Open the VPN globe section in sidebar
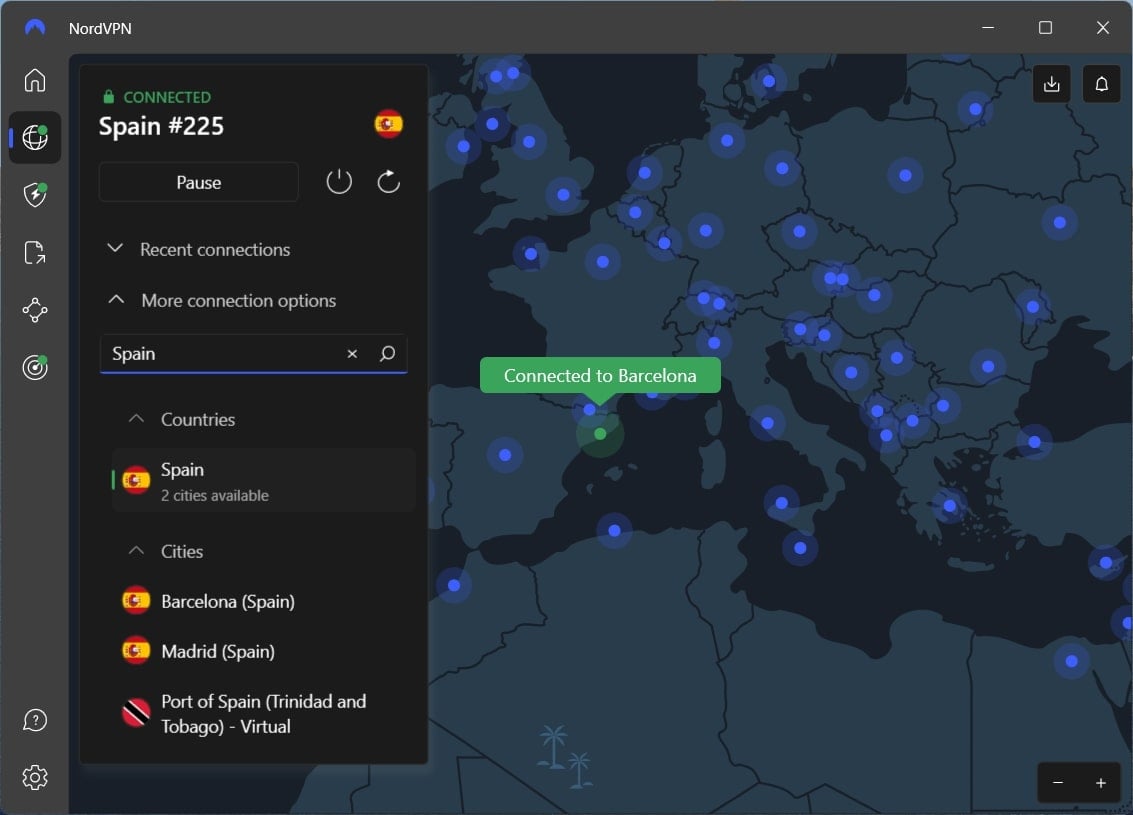This screenshot has width=1133, height=815. 35,137
